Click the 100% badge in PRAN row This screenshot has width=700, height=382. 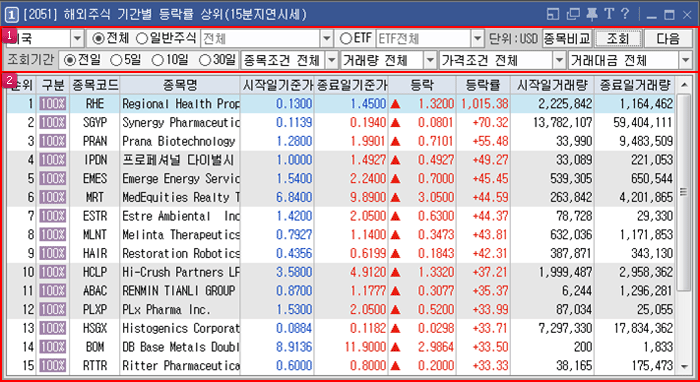click(x=52, y=141)
